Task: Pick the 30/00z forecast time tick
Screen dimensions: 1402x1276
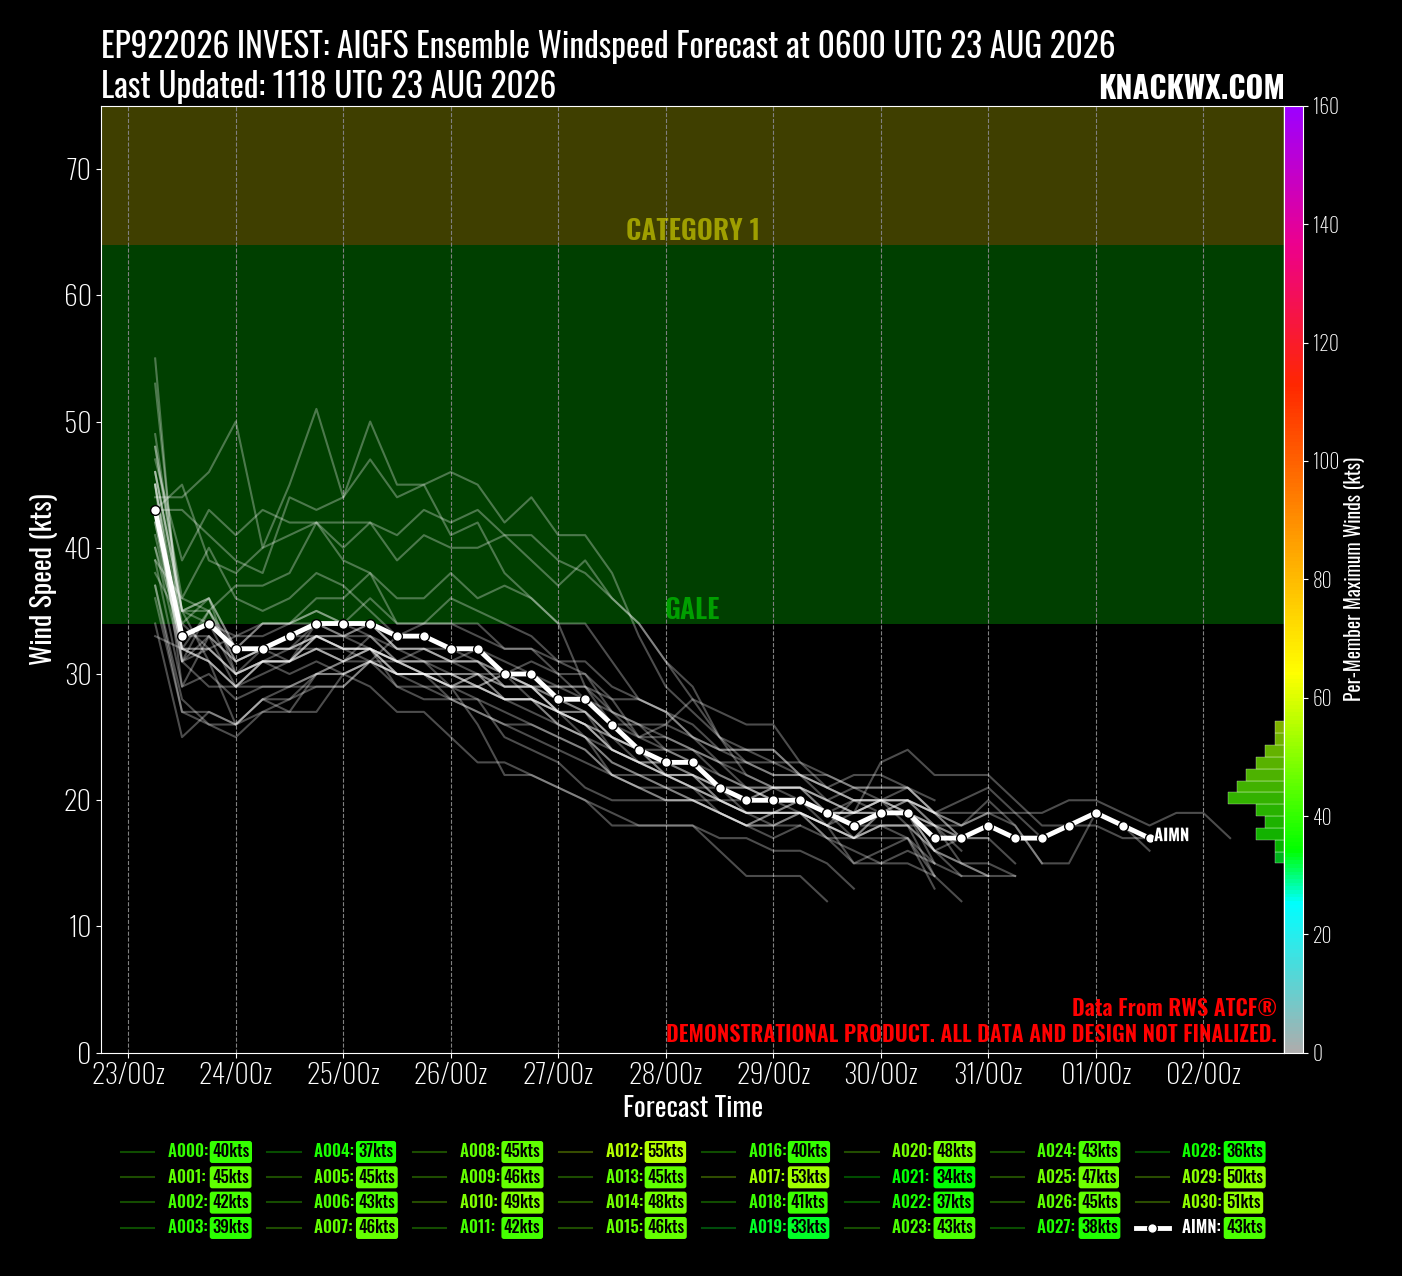Action: point(881,1074)
